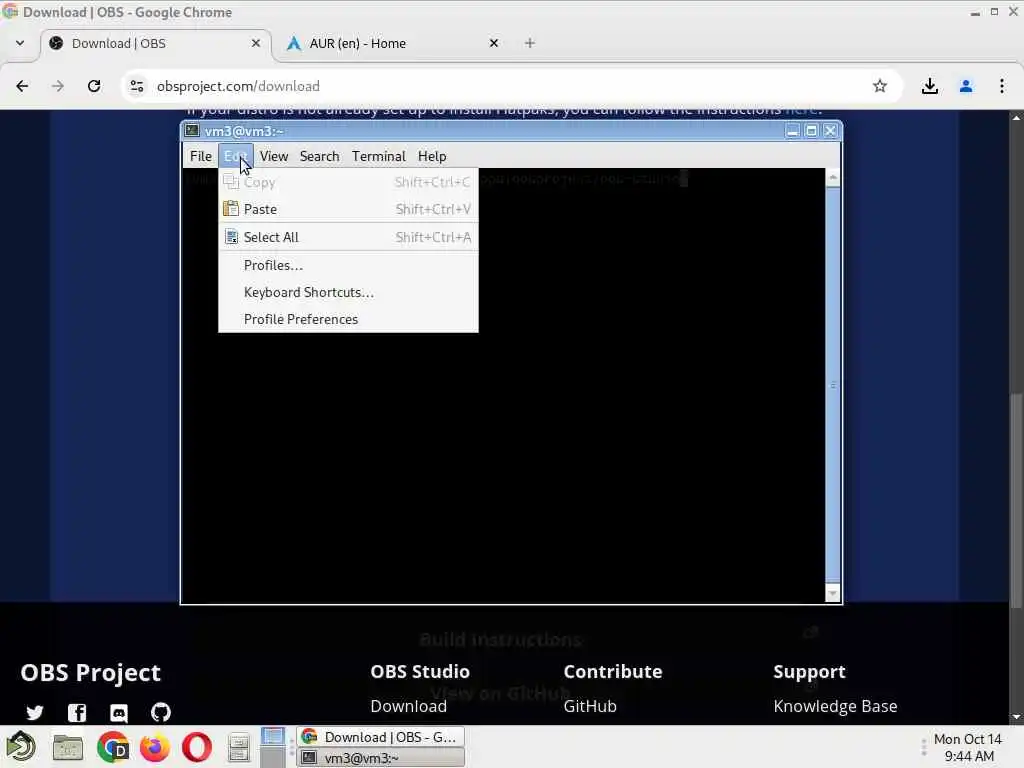Open Chrome downloads icon

click(930, 86)
